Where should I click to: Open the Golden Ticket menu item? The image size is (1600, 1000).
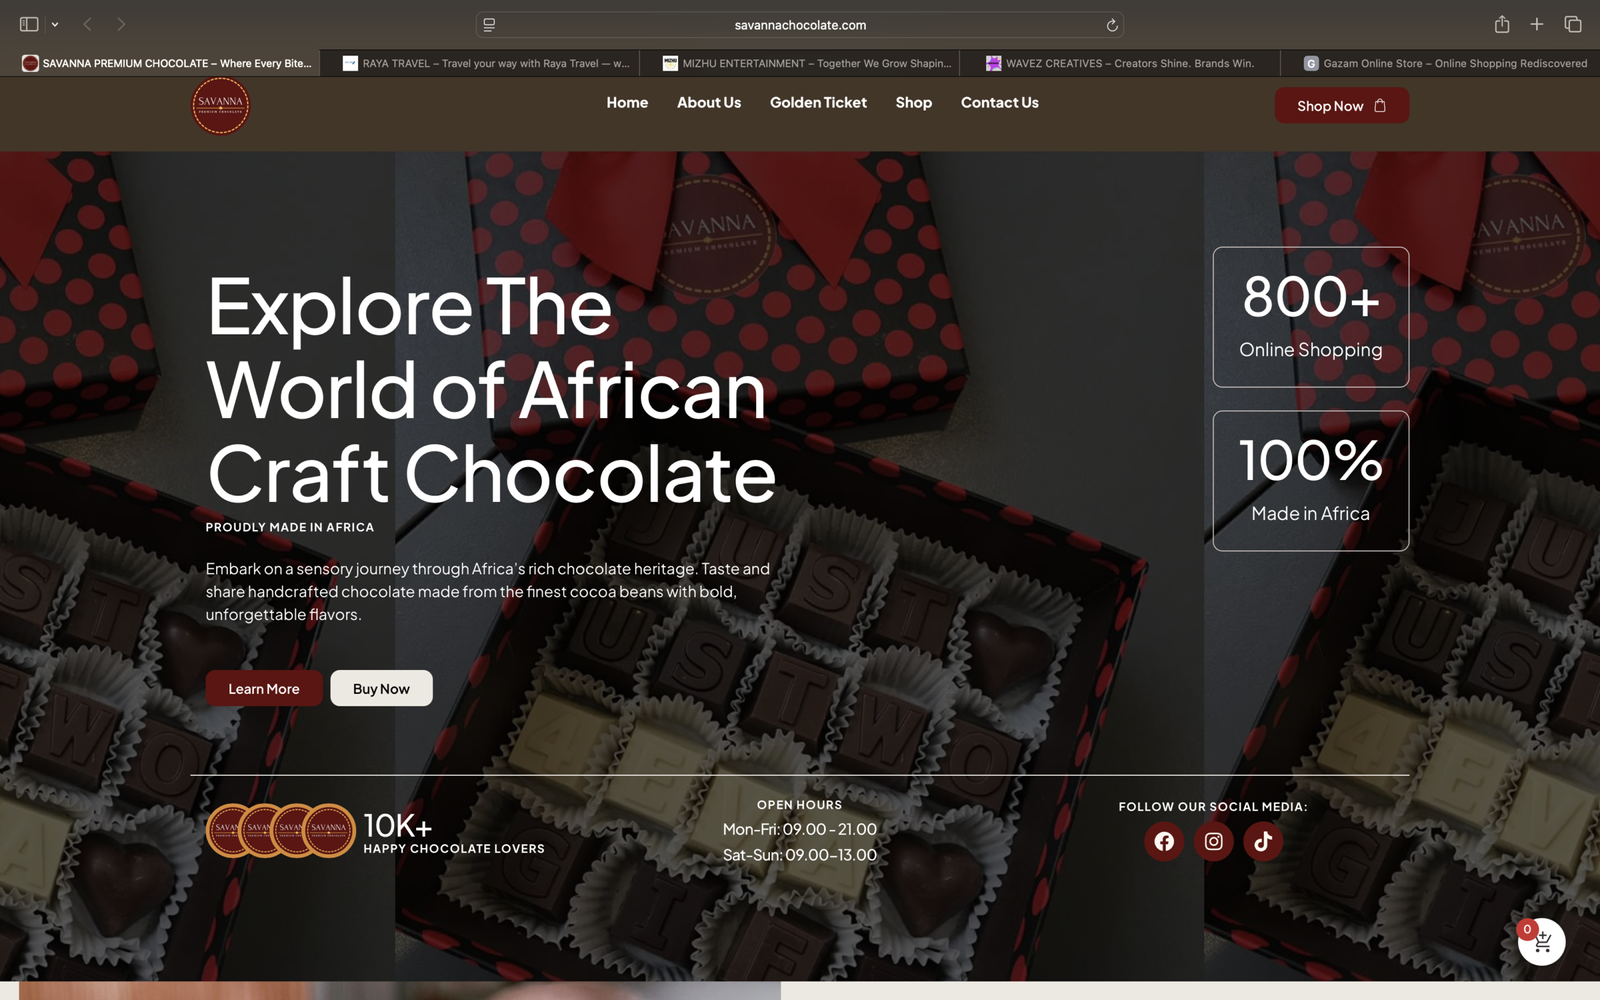coord(818,103)
